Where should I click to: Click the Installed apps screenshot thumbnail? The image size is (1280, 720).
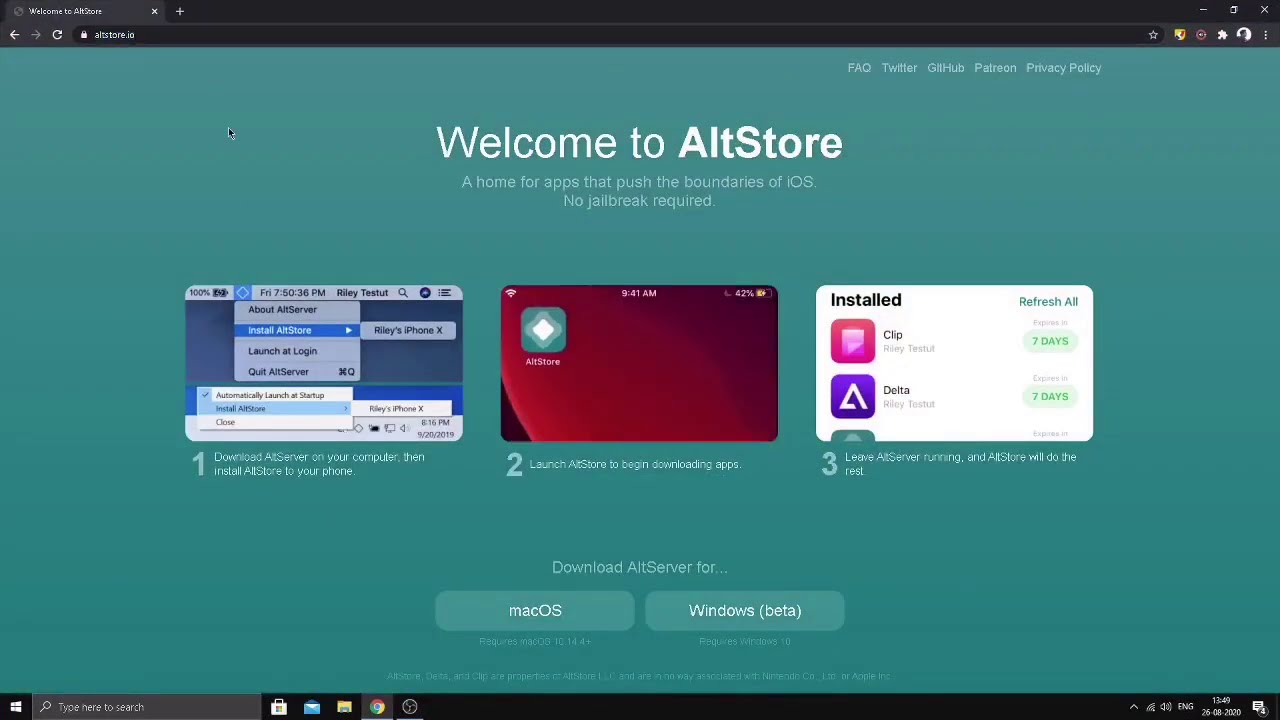(954, 363)
